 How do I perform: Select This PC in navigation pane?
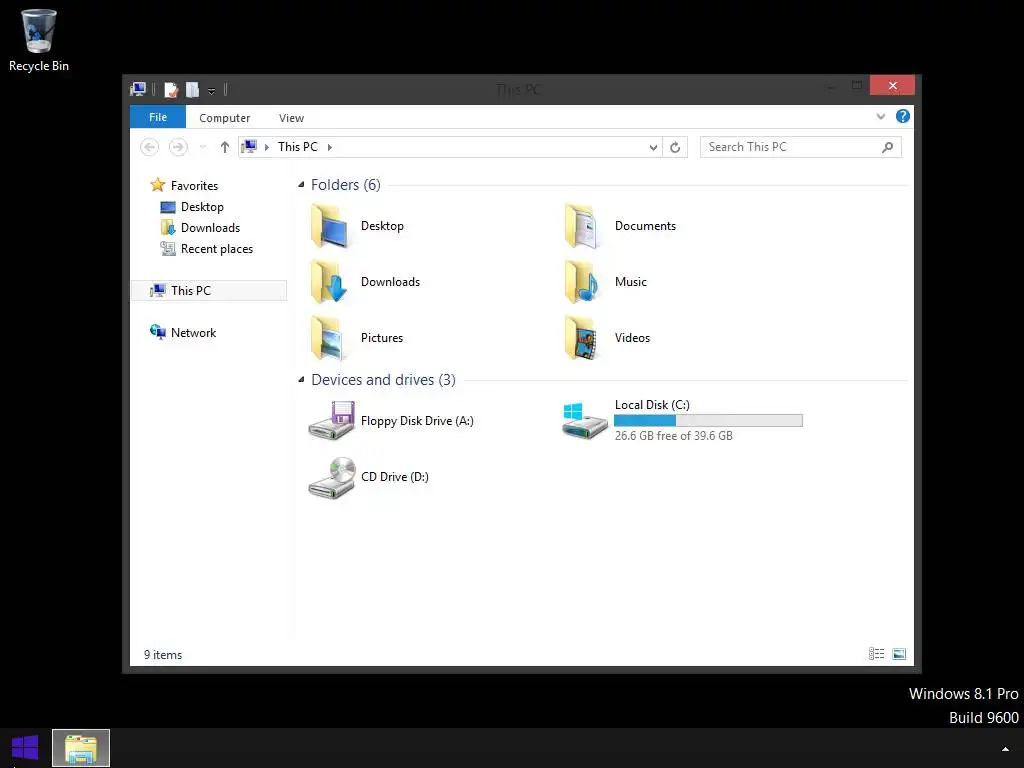(x=209, y=291)
